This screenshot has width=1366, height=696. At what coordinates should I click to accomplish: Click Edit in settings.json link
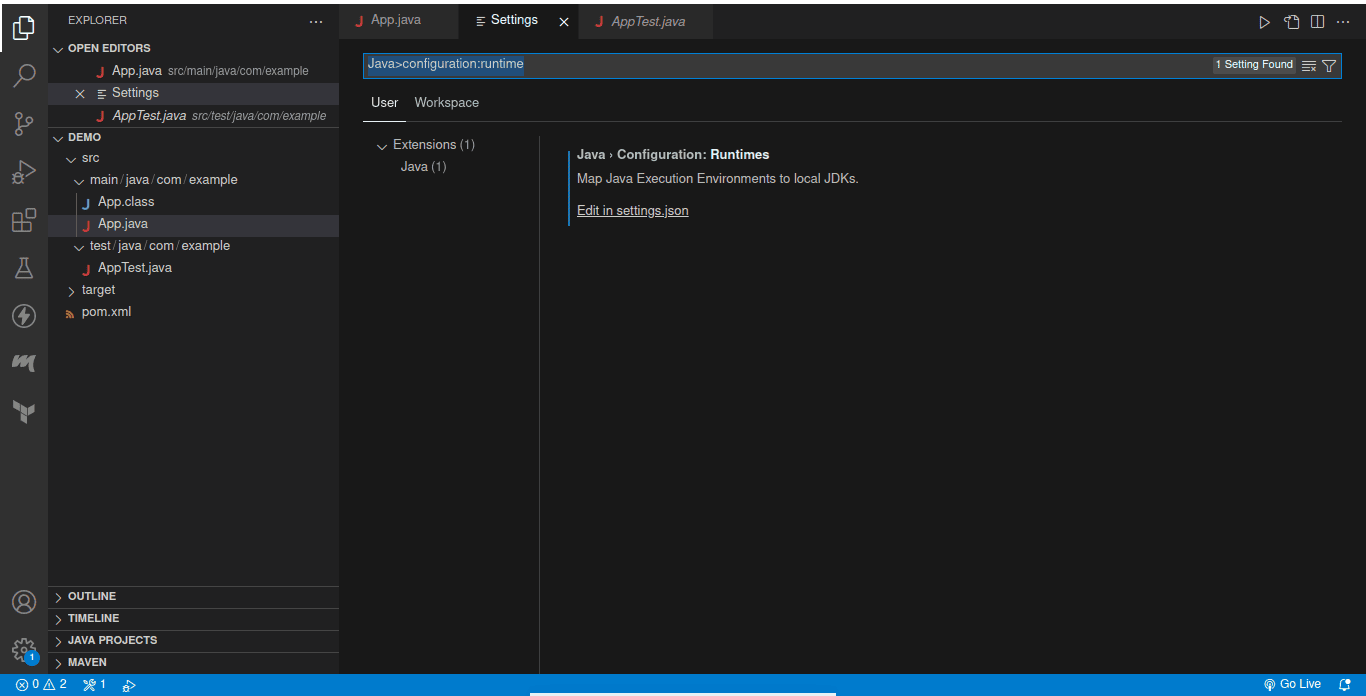(633, 211)
